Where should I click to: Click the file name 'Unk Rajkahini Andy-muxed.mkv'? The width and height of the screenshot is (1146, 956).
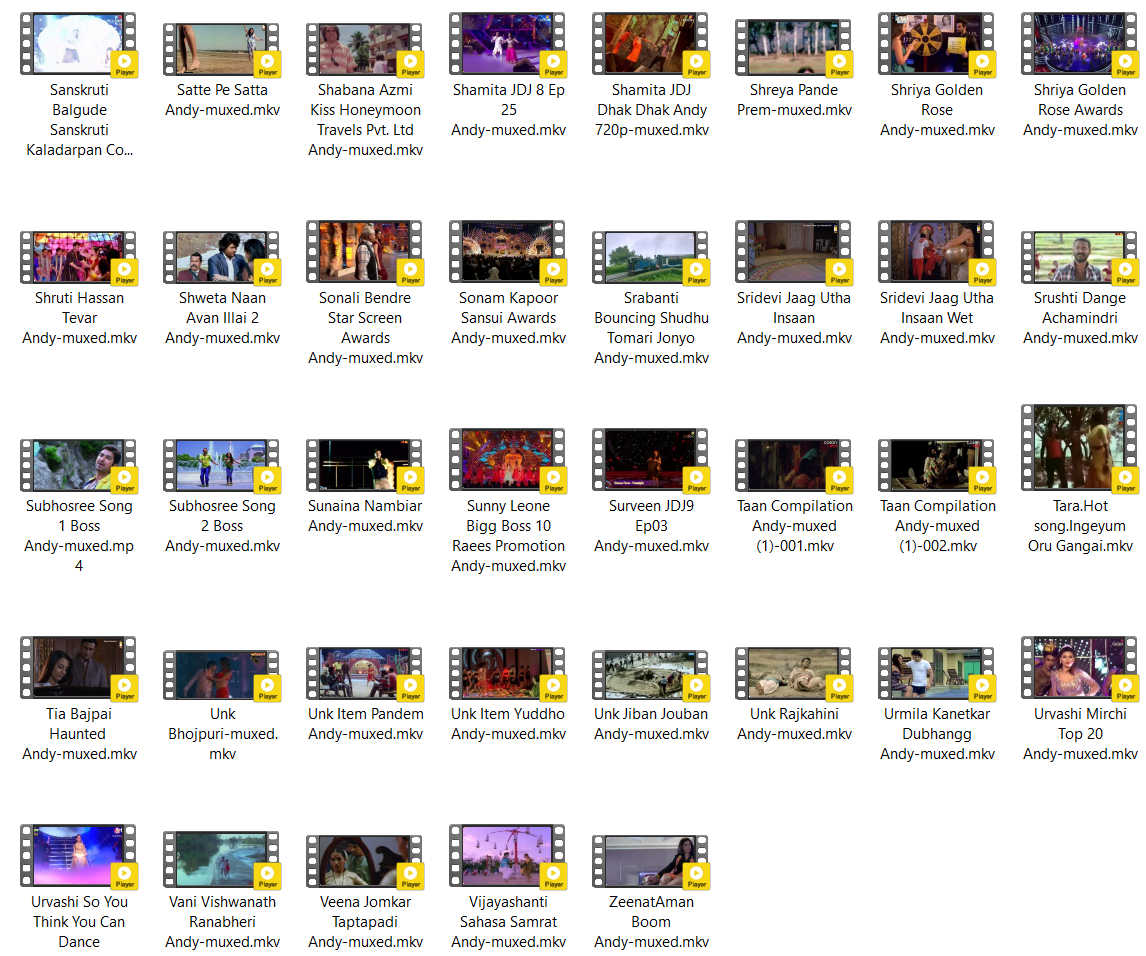click(x=794, y=724)
